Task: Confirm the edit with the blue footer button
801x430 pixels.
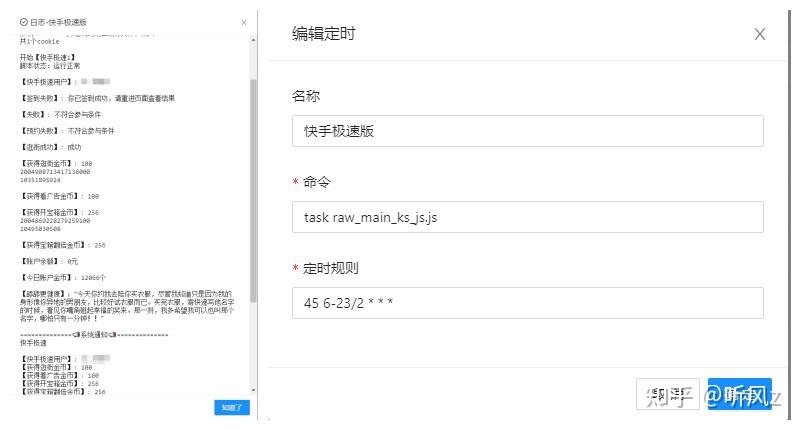Action: tap(738, 394)
